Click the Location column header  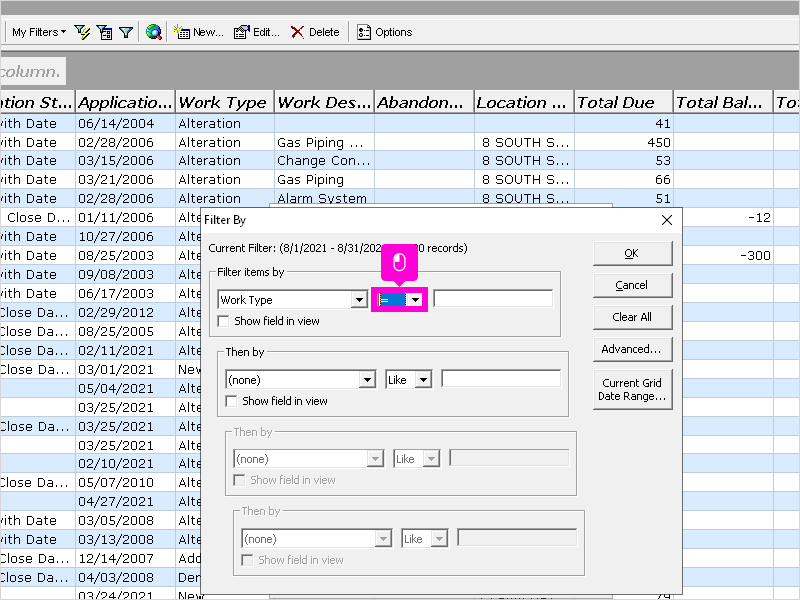[x=524, y=103]
